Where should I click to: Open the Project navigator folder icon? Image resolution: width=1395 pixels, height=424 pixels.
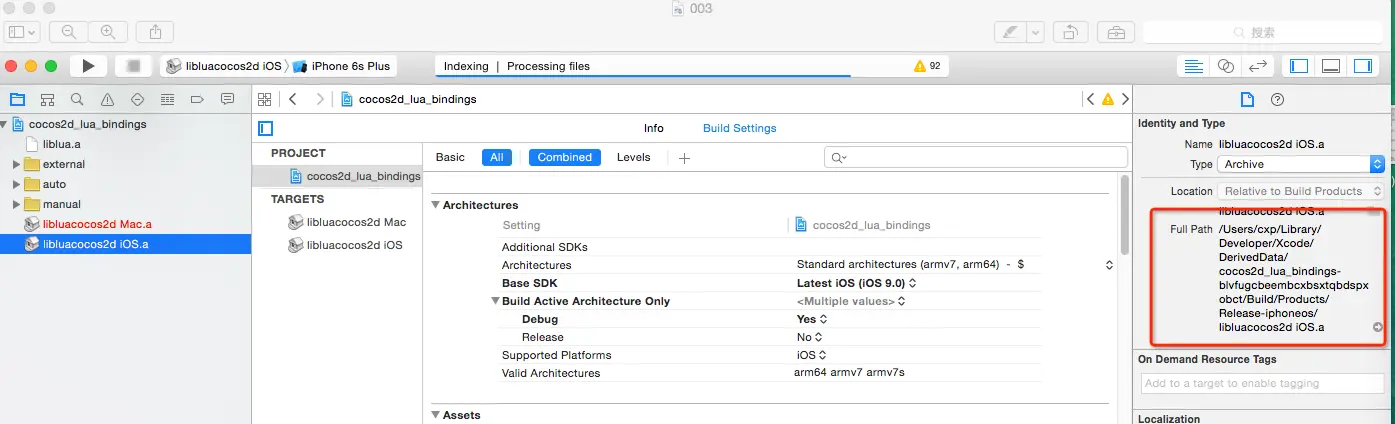point(17,100)
